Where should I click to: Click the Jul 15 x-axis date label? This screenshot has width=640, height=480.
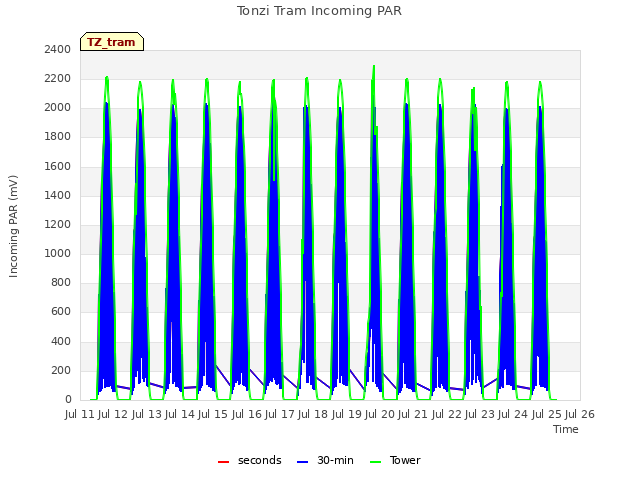pyautogui.click(x=213, y=414)
